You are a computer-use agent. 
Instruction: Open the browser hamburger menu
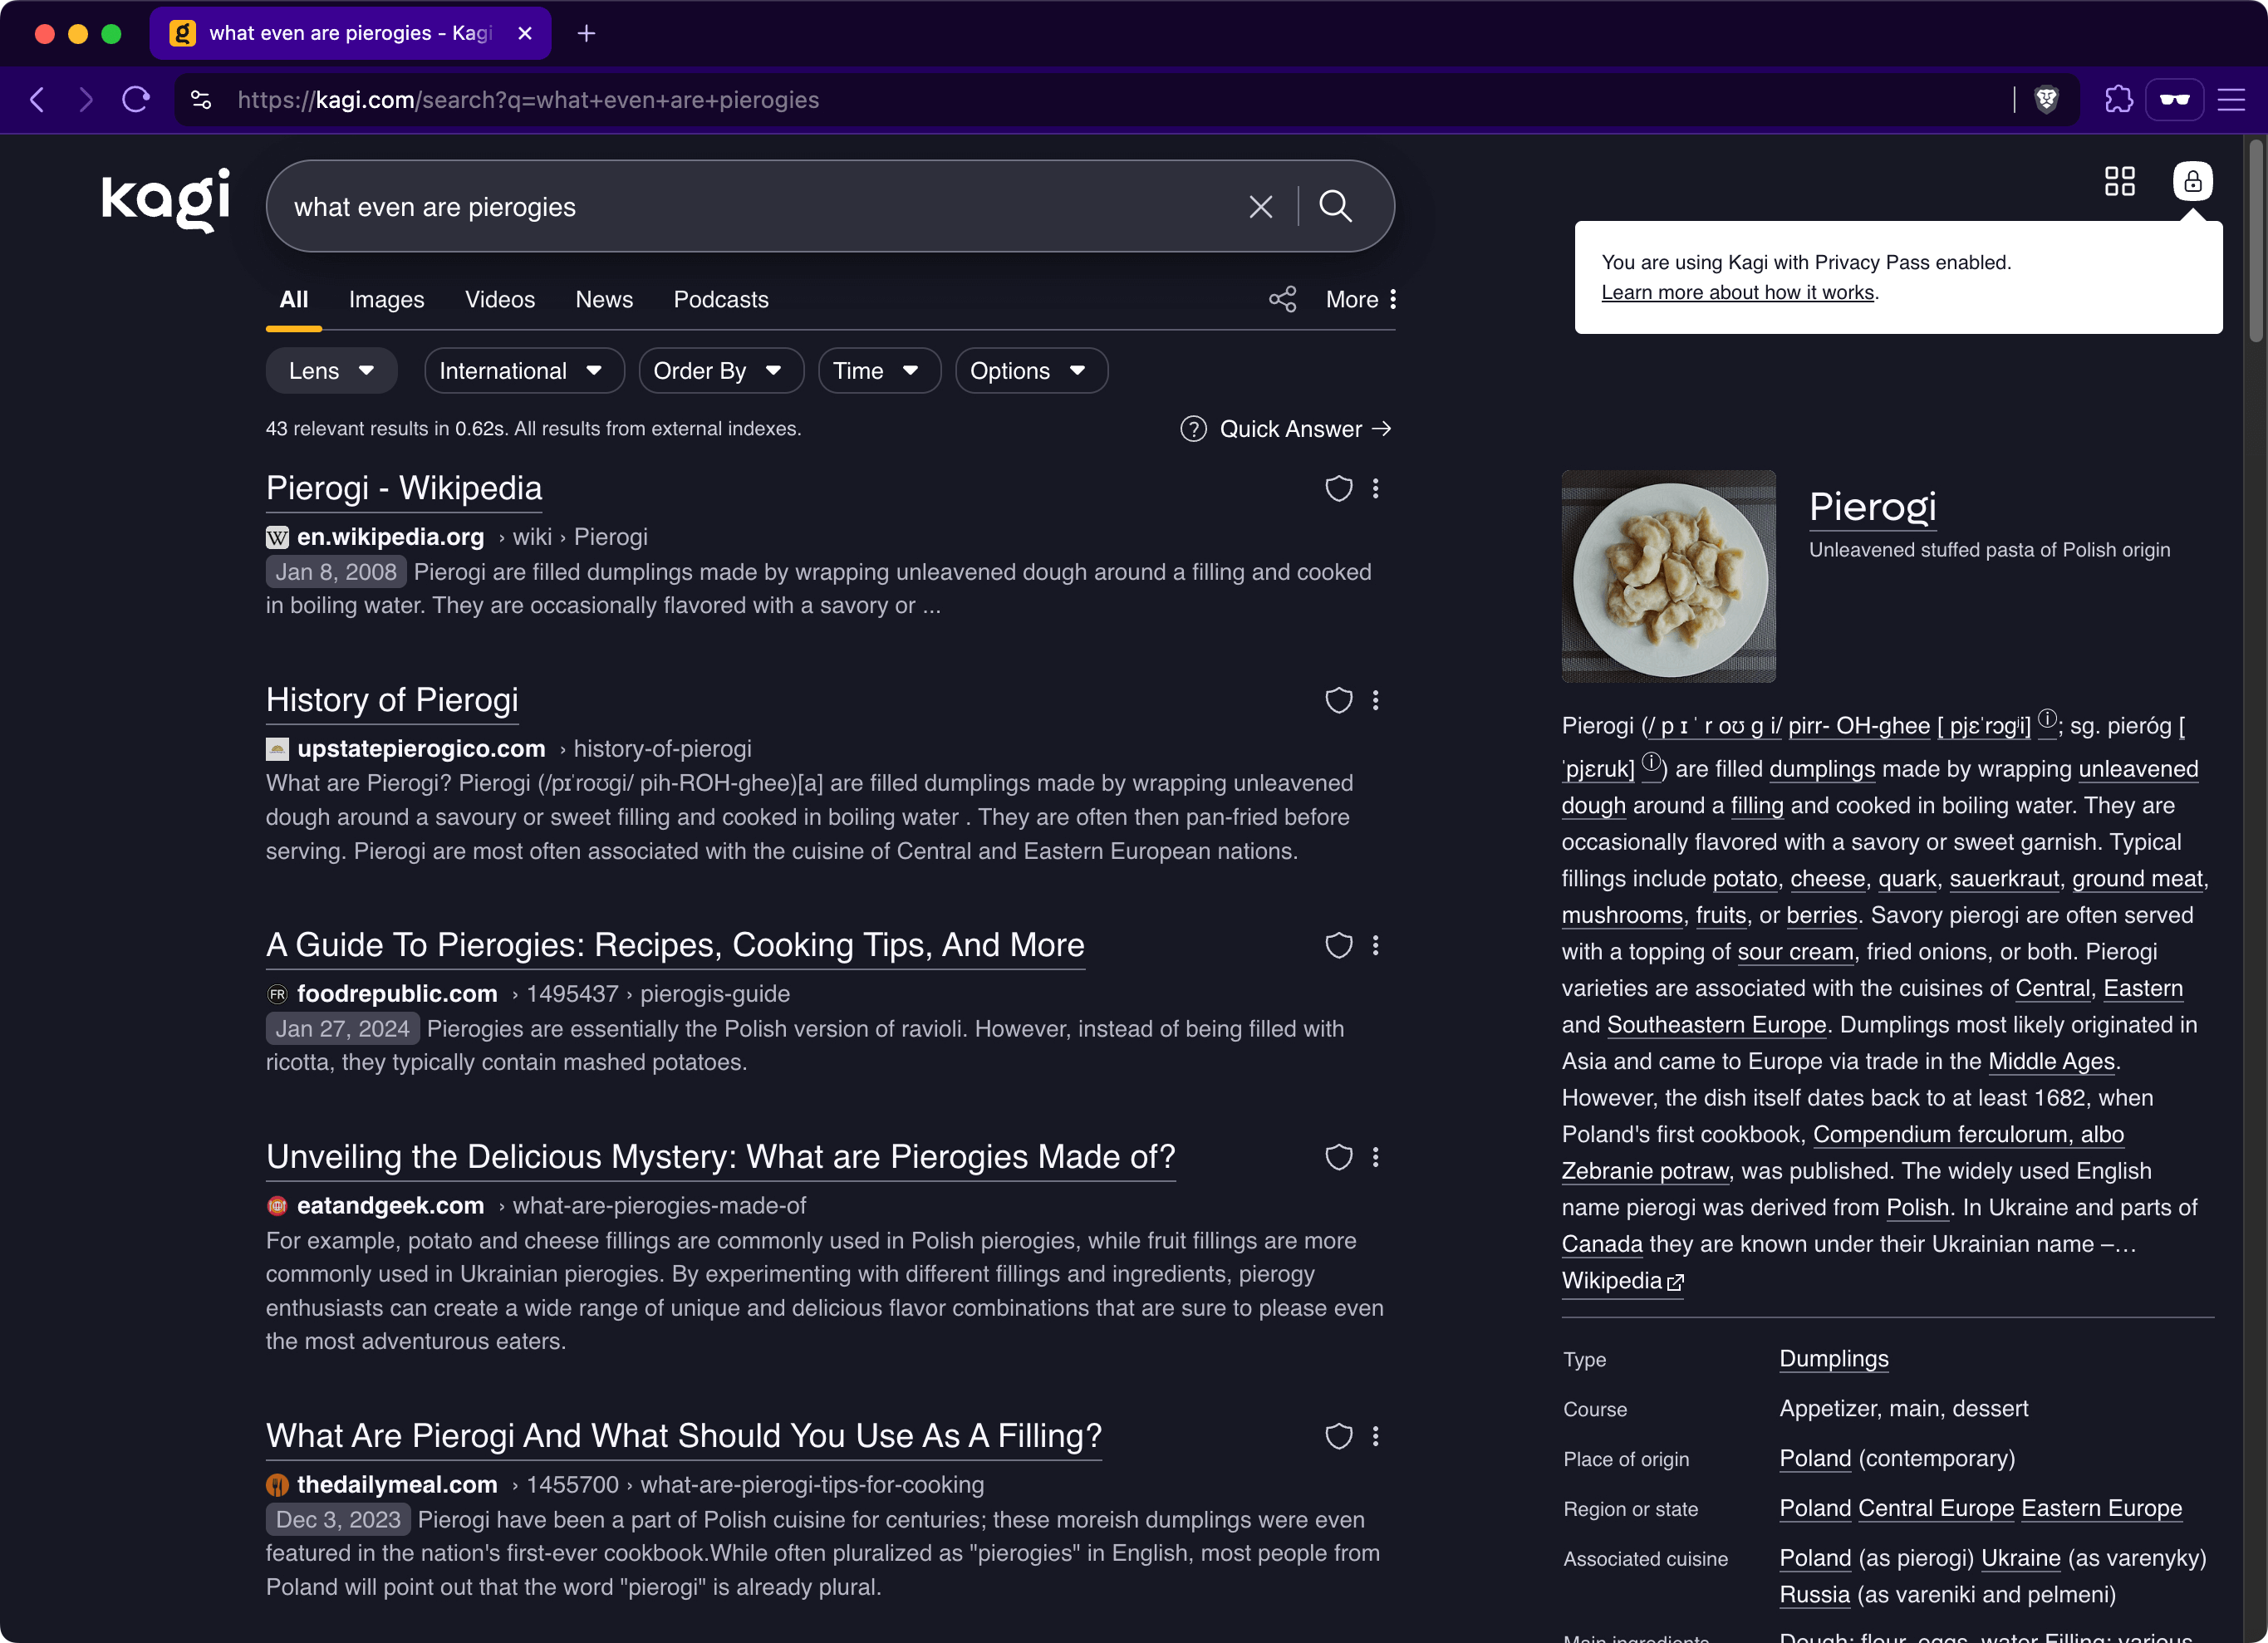(x=2231, y=100)
